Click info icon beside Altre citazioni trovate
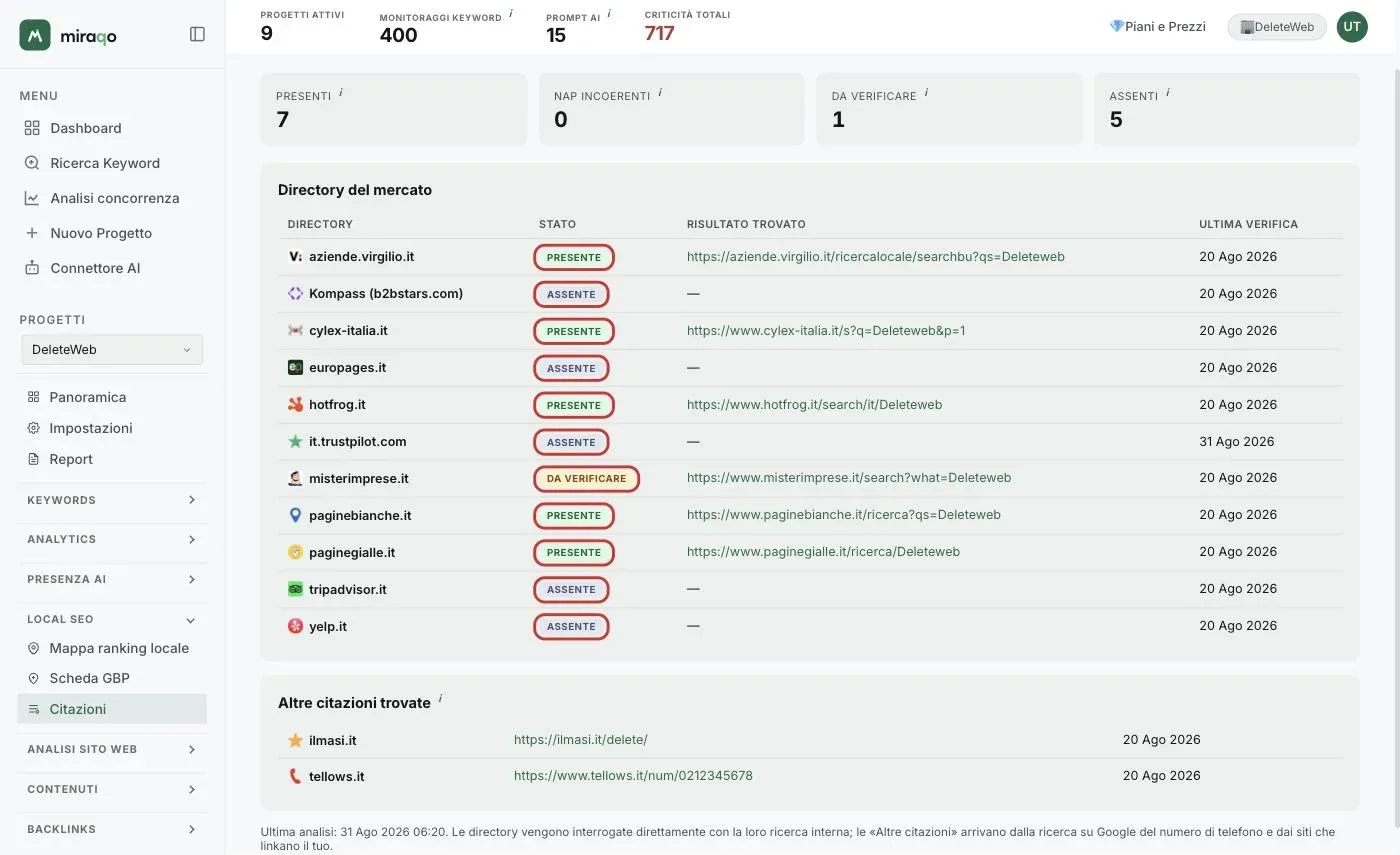 tap(440, 699)
